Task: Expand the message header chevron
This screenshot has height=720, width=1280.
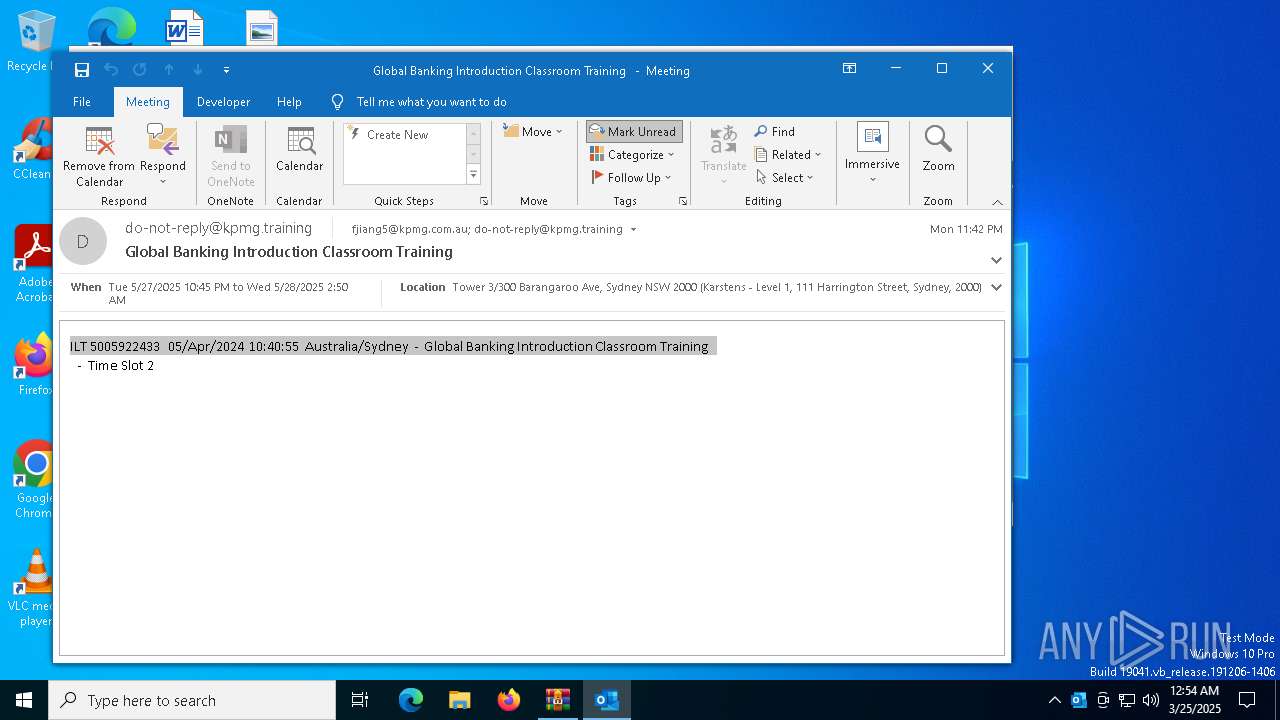Action: (996, 260)
